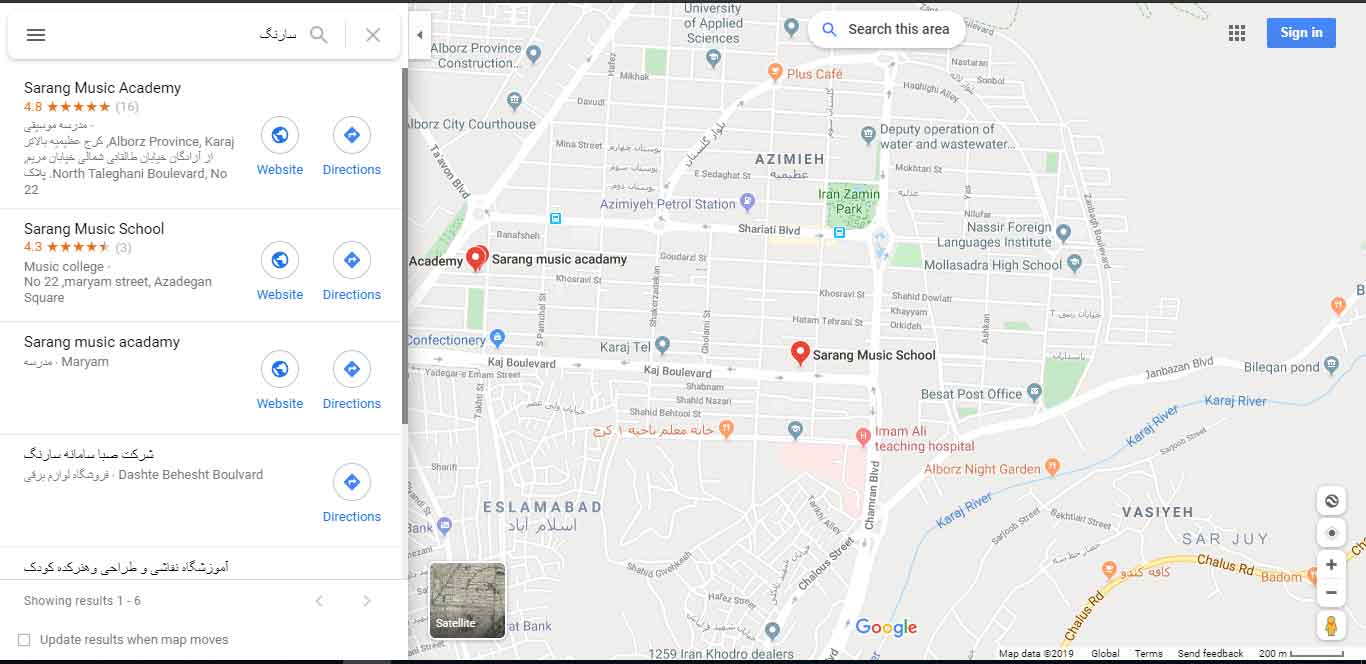
Task: Enable Update results when map moves
Action: point(24,640)
